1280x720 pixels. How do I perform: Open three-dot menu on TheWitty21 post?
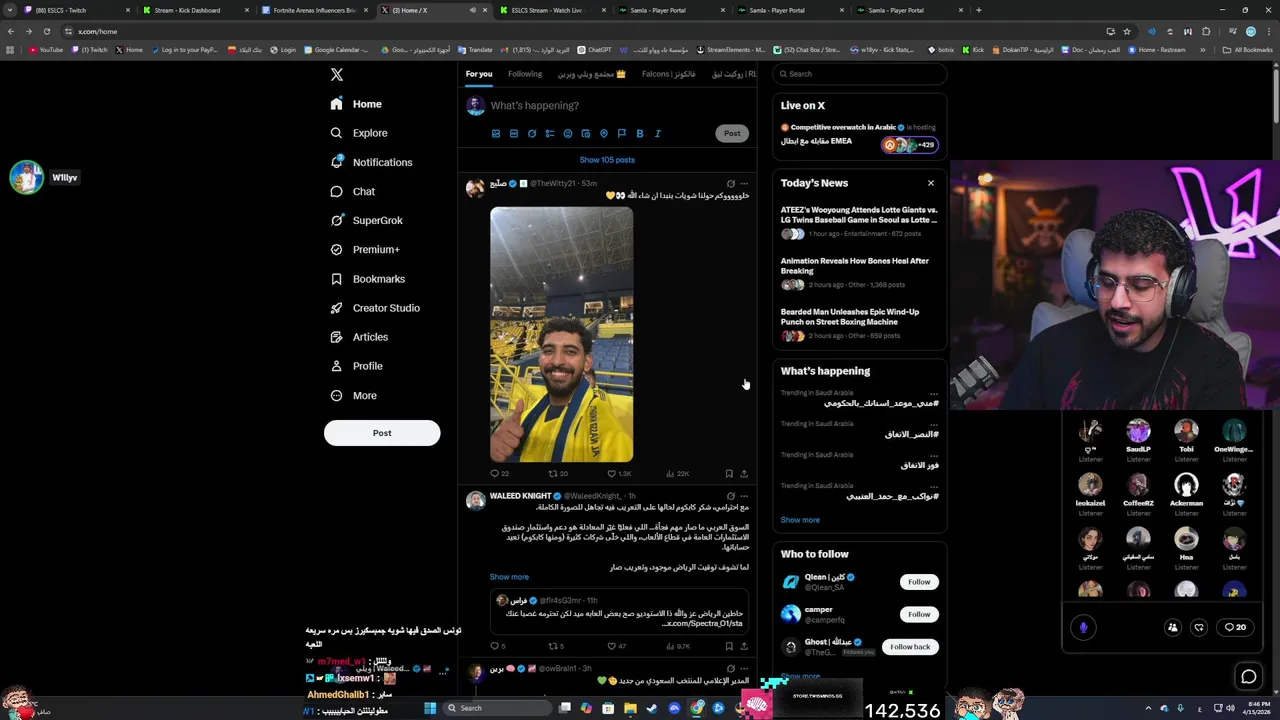(744, 184)
